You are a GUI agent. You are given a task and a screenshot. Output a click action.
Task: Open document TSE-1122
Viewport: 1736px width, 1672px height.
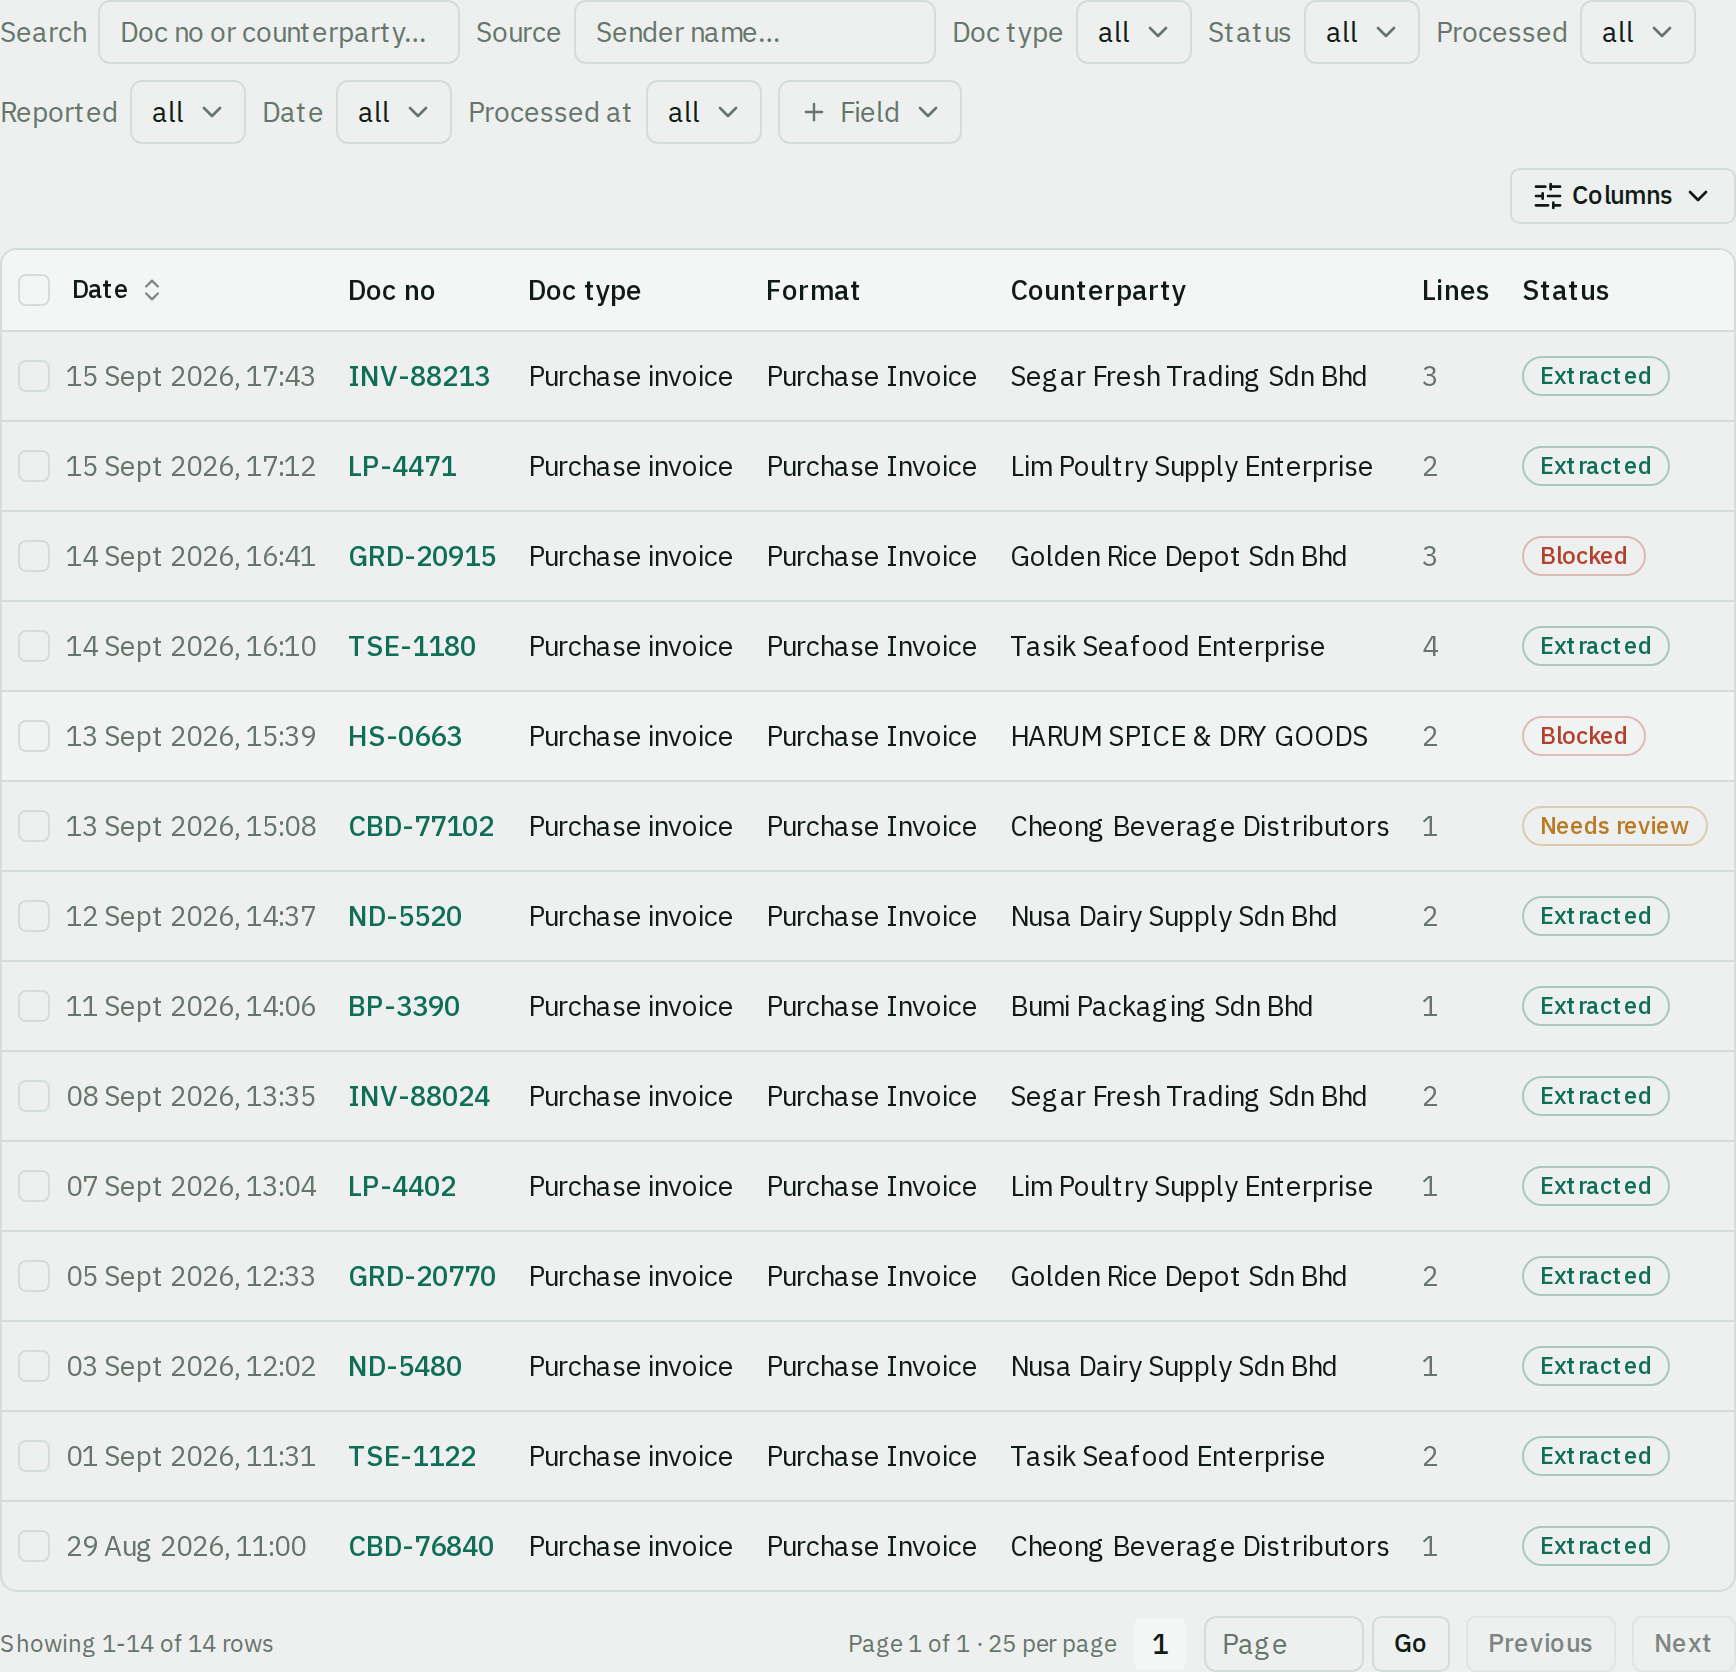(412, 1456)
